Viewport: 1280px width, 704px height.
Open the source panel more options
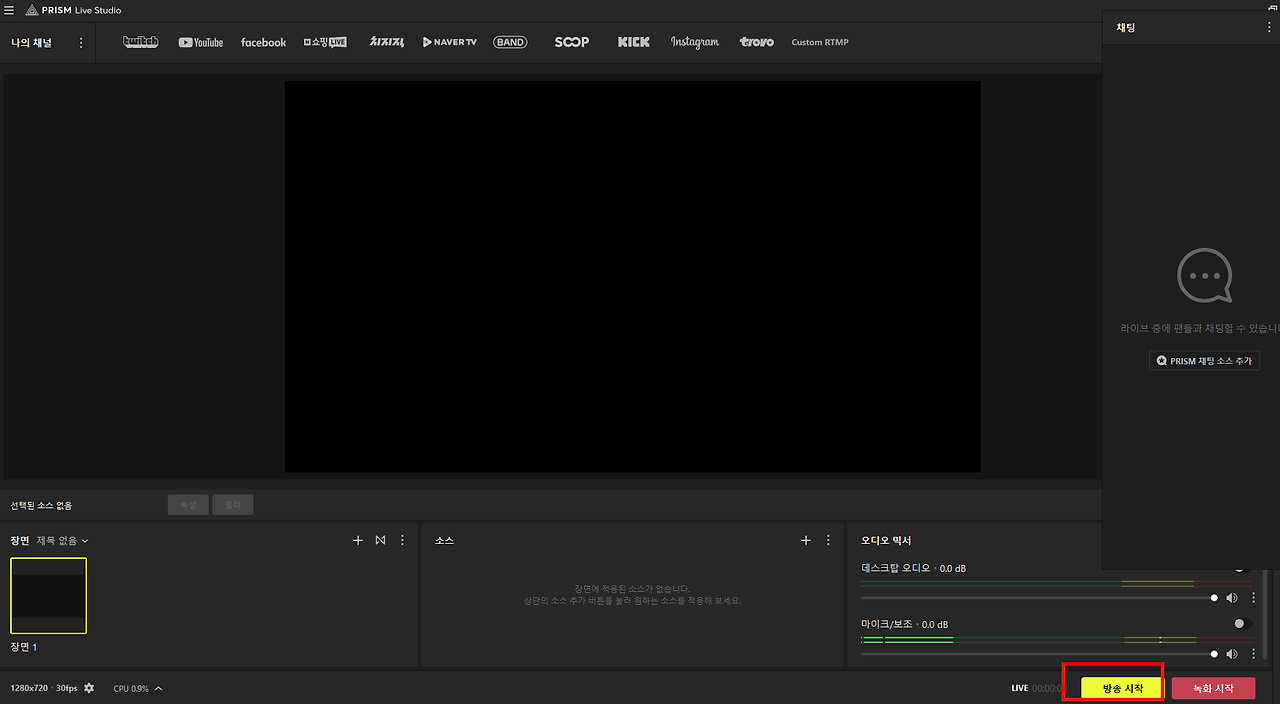pos(828,540)
